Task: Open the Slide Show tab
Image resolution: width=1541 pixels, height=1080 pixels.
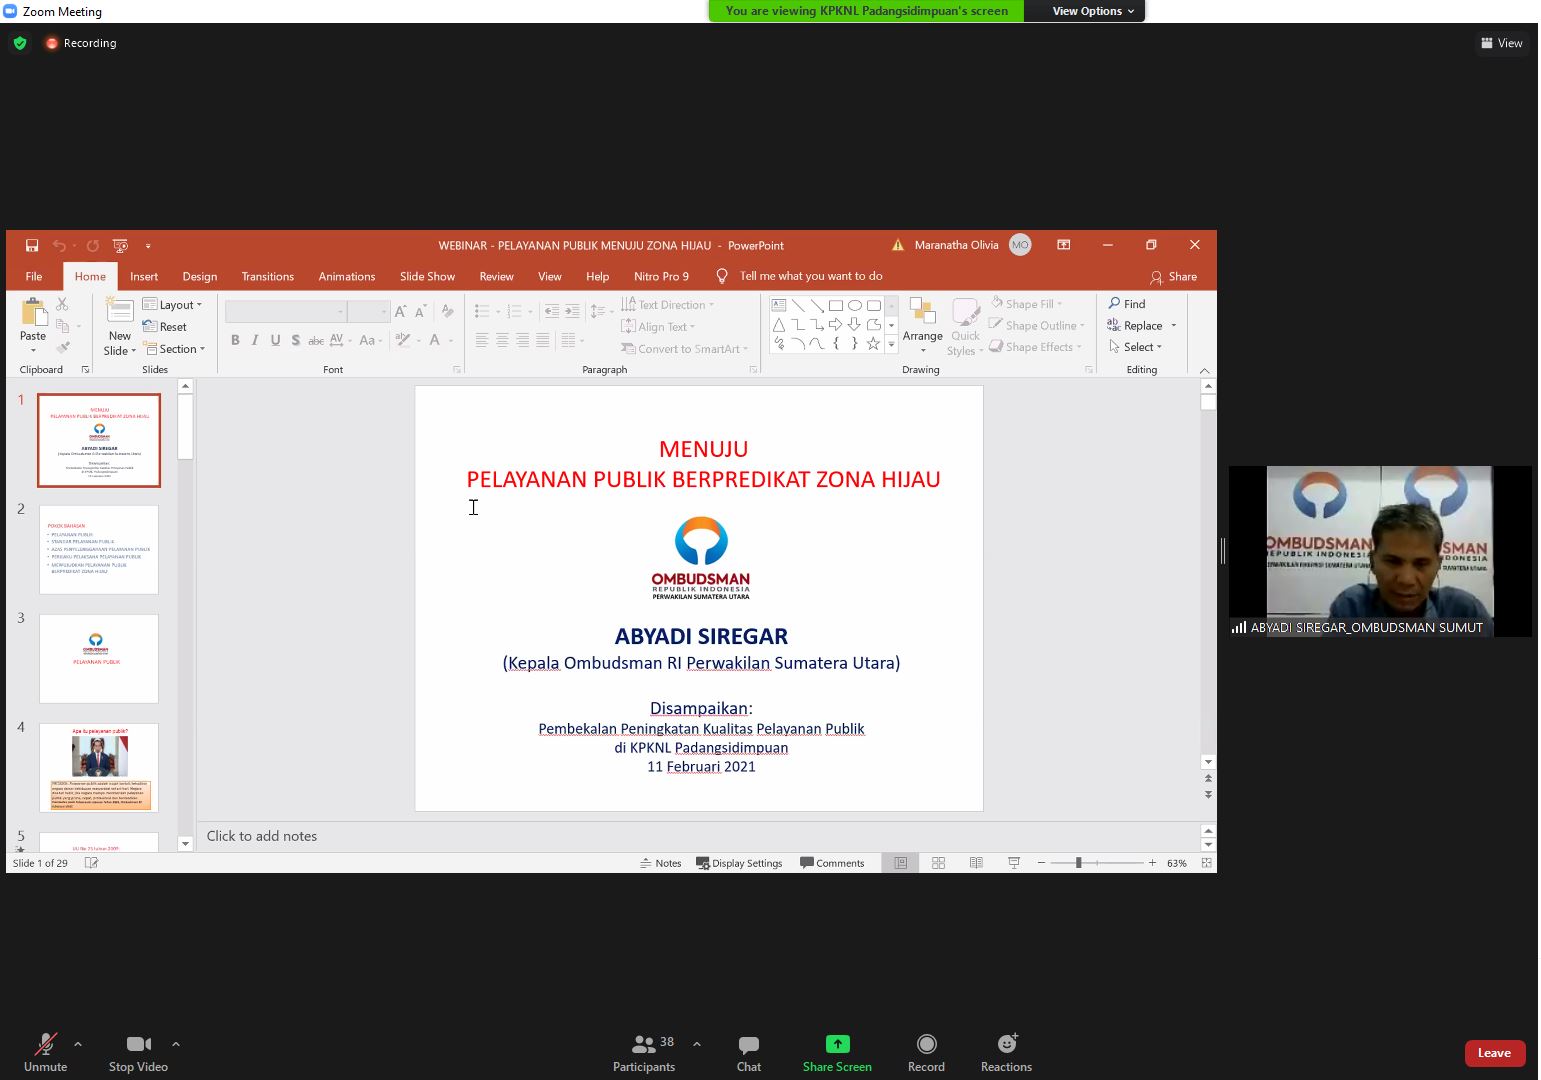Action: point(427,277)
